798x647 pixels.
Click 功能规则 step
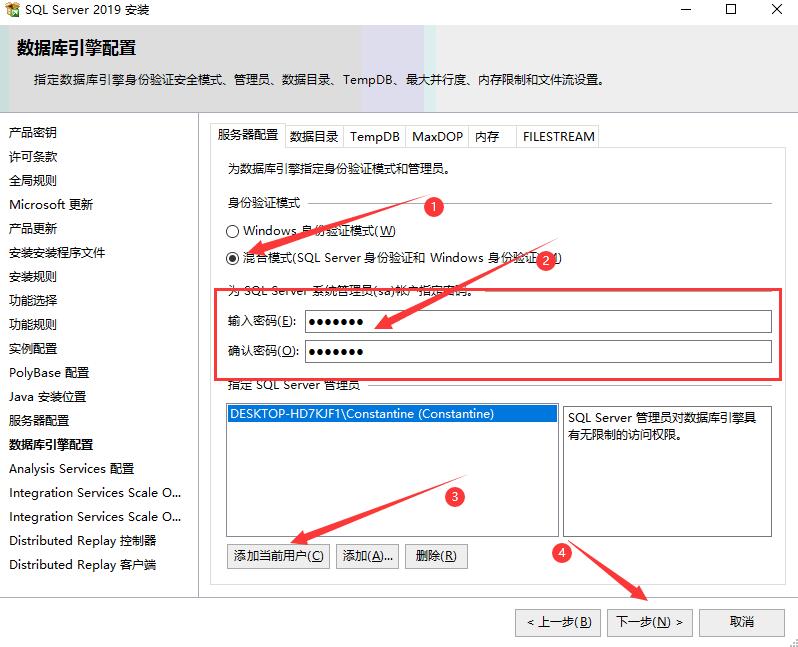[33, 324]
